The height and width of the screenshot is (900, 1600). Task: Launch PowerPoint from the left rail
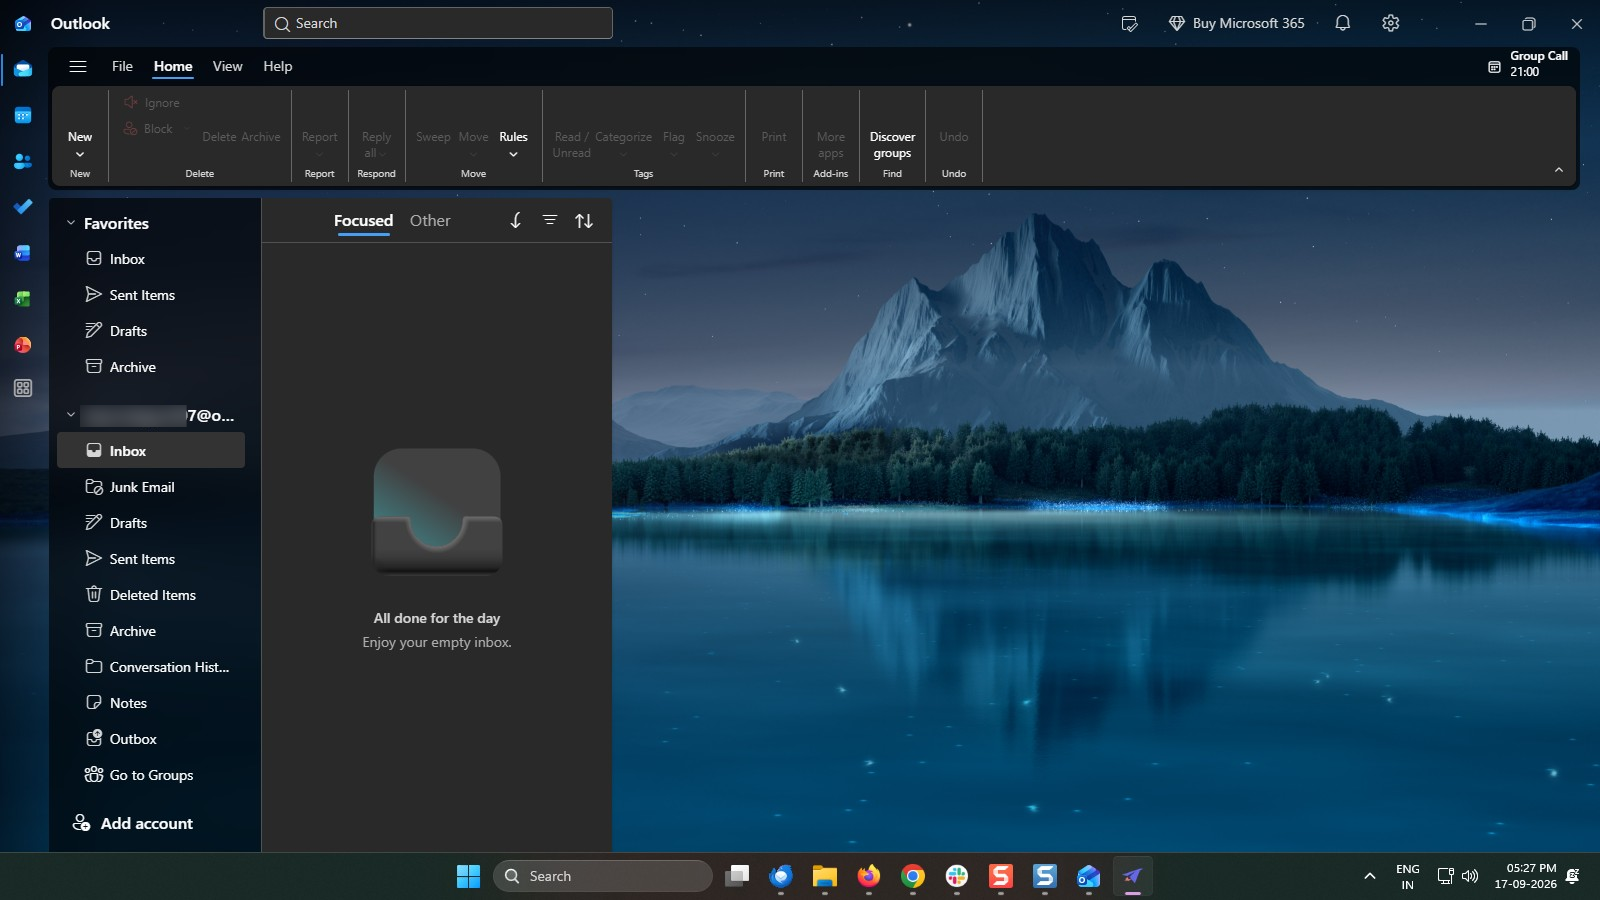click(x=23, y=345)
